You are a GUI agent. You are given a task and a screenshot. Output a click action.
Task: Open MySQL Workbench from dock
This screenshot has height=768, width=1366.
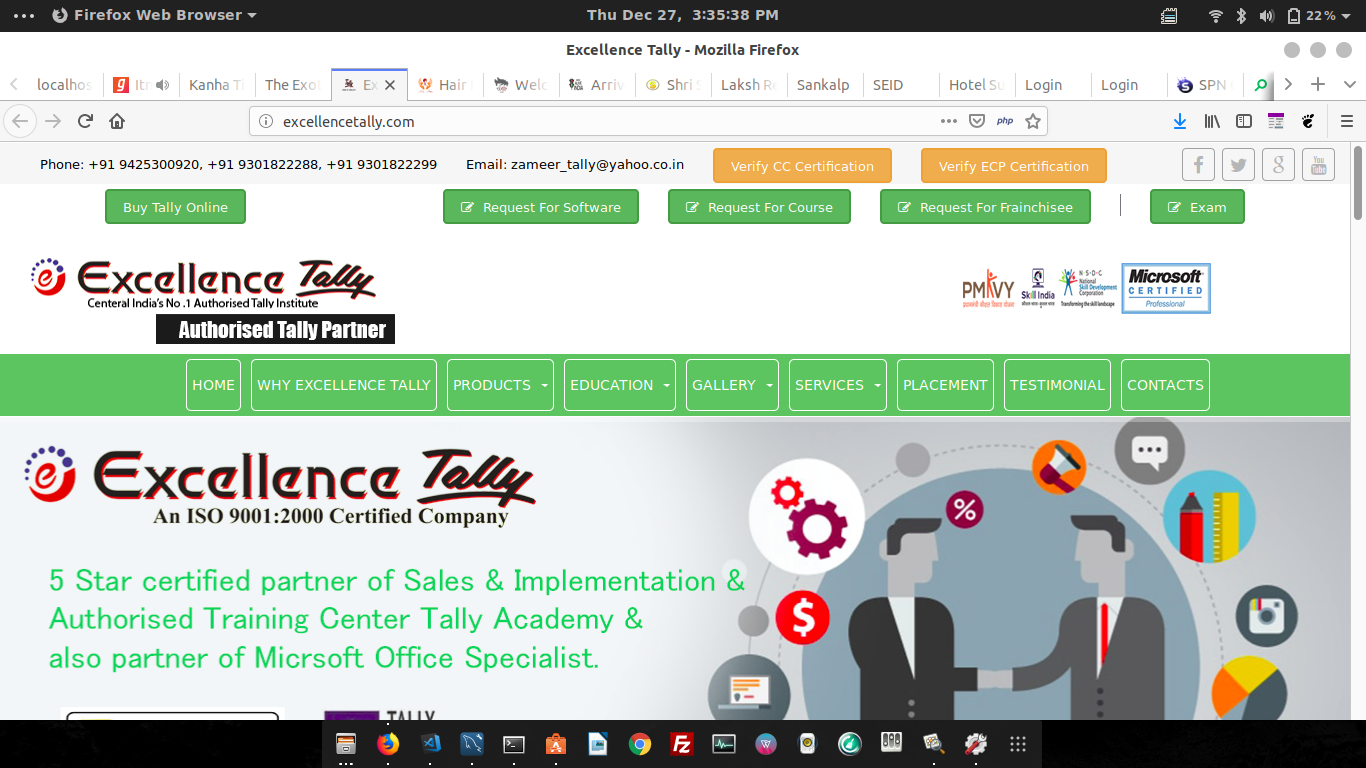pos(472,744)
